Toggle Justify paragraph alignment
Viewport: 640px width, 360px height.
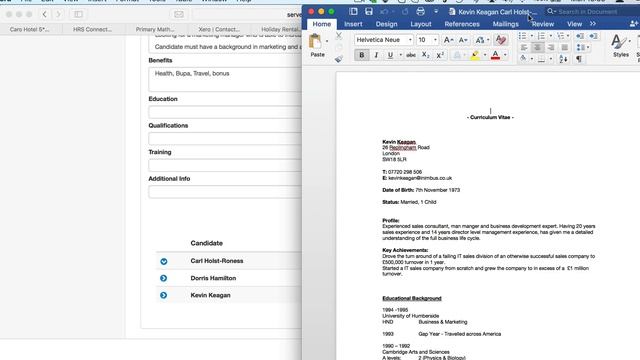pyautogui.click(x=564, y=48)
